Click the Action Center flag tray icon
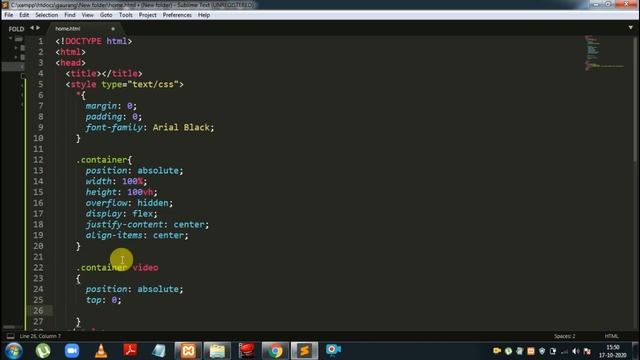The image size is (640, 360). click(587, 351)
